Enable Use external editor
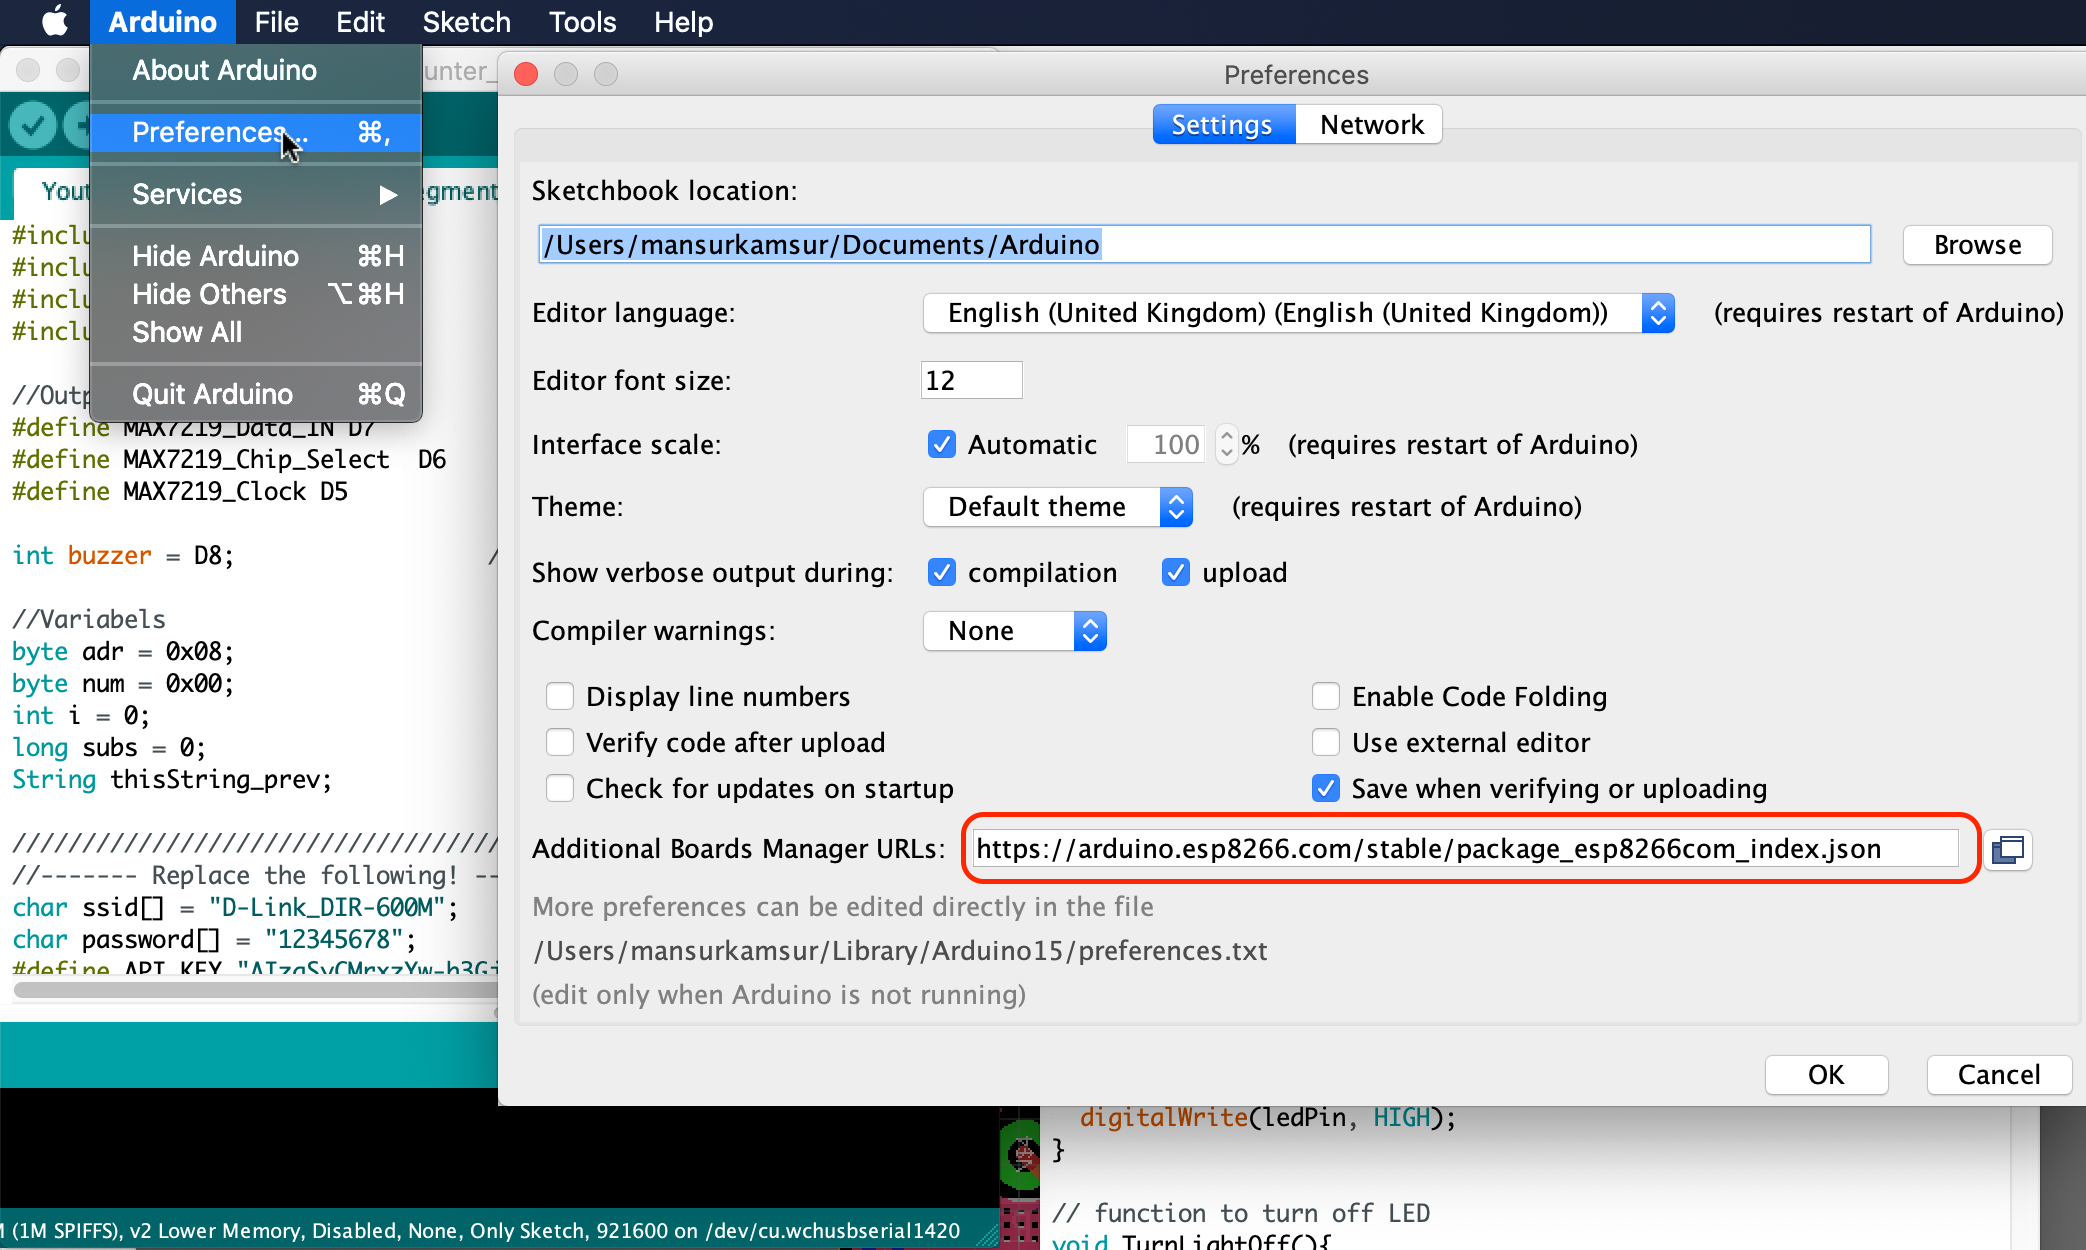The image size is (2086, 1250). [1326, 742]
